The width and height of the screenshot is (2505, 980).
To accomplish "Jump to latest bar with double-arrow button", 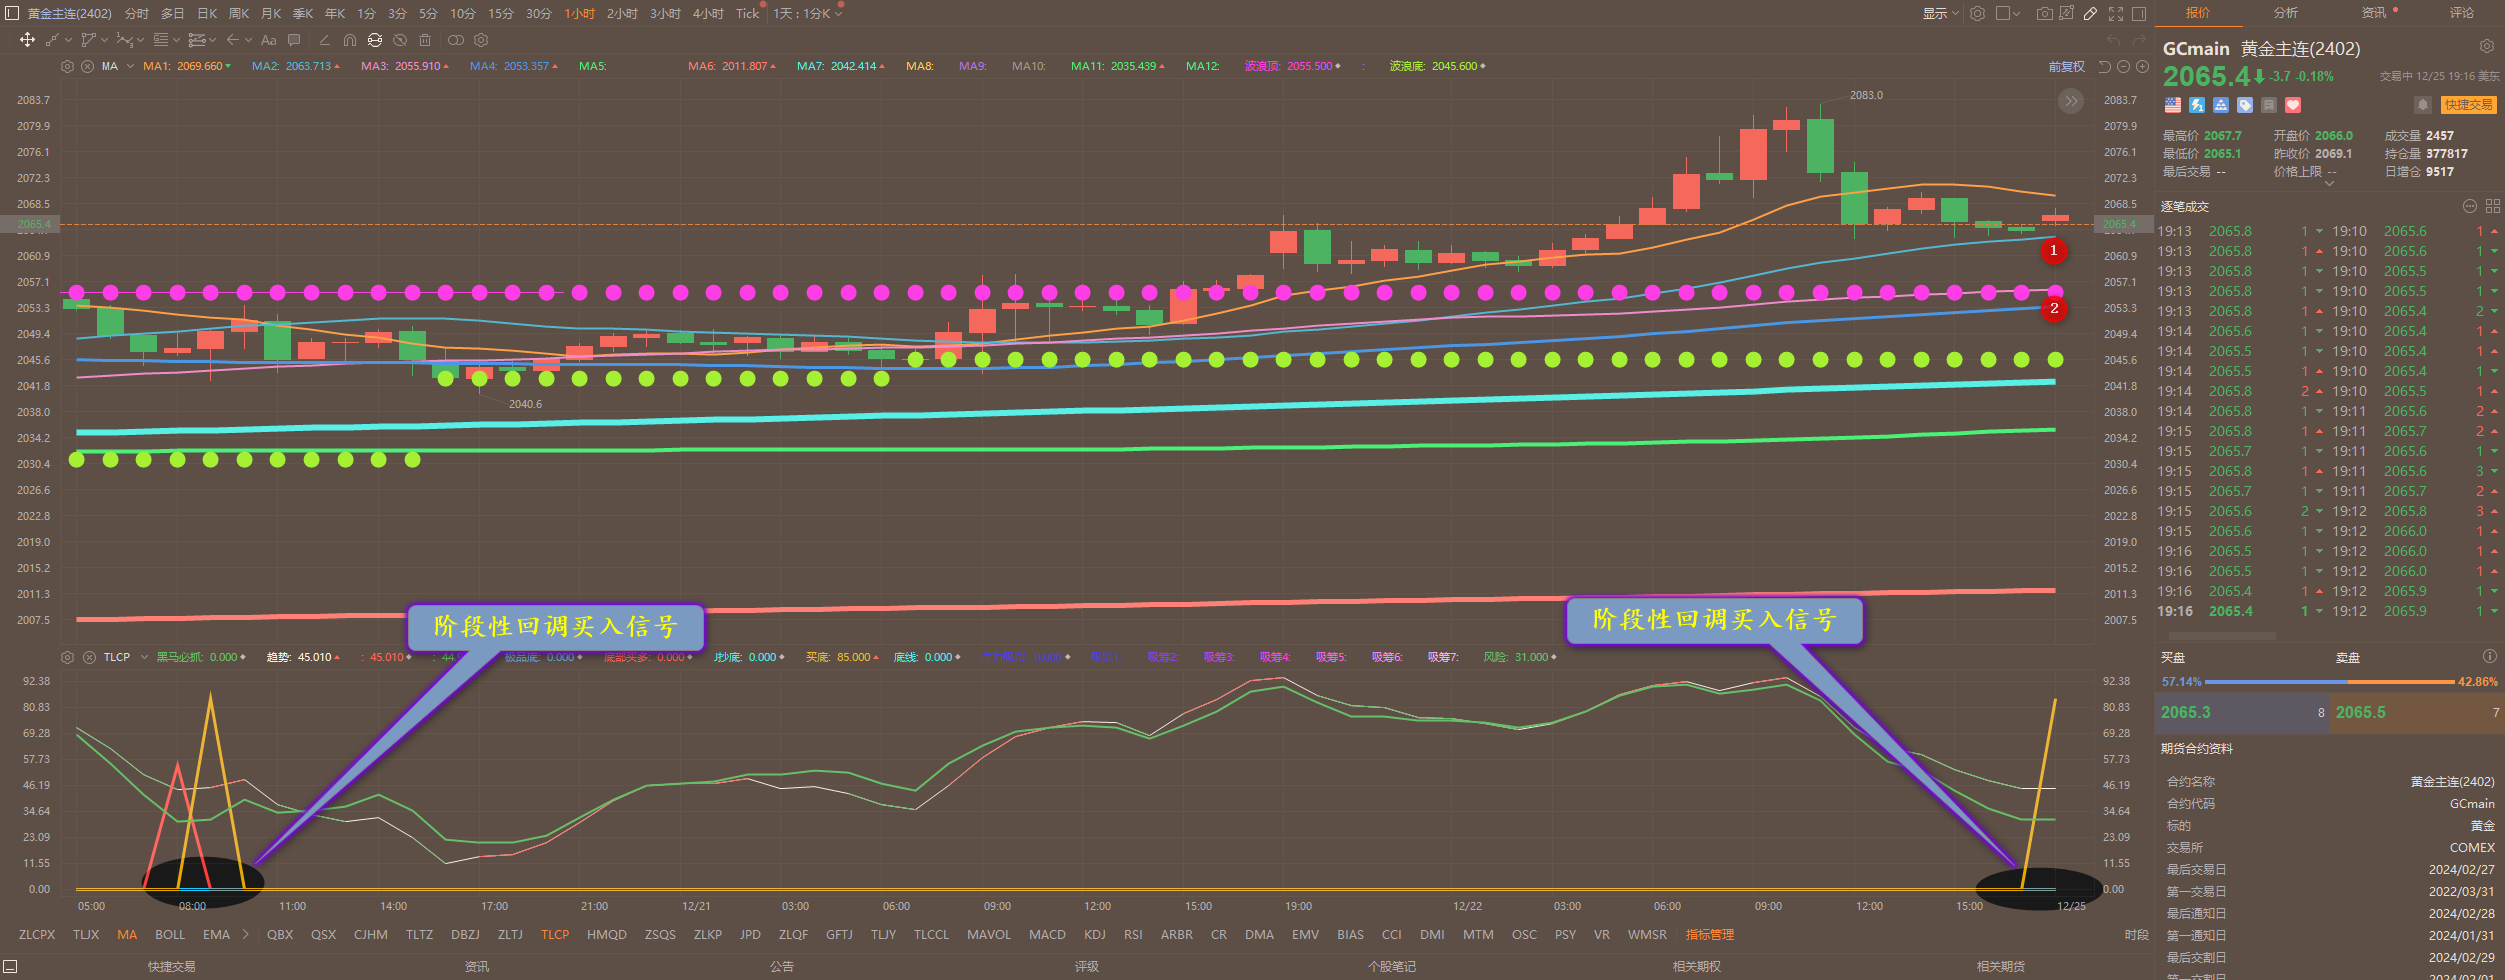I will 2071,100.
